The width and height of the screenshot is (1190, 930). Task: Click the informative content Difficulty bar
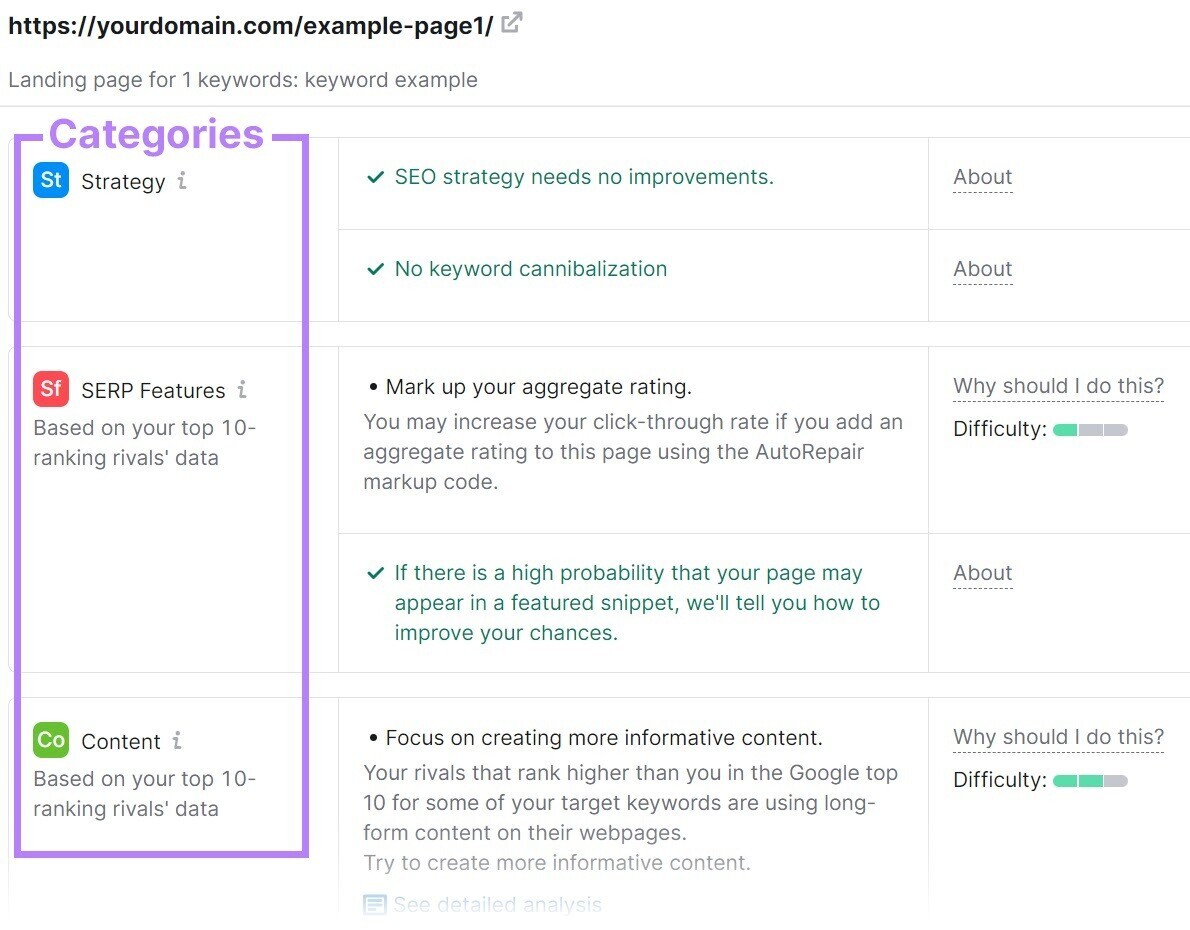pyautogui.click(x=1088, y=780)
